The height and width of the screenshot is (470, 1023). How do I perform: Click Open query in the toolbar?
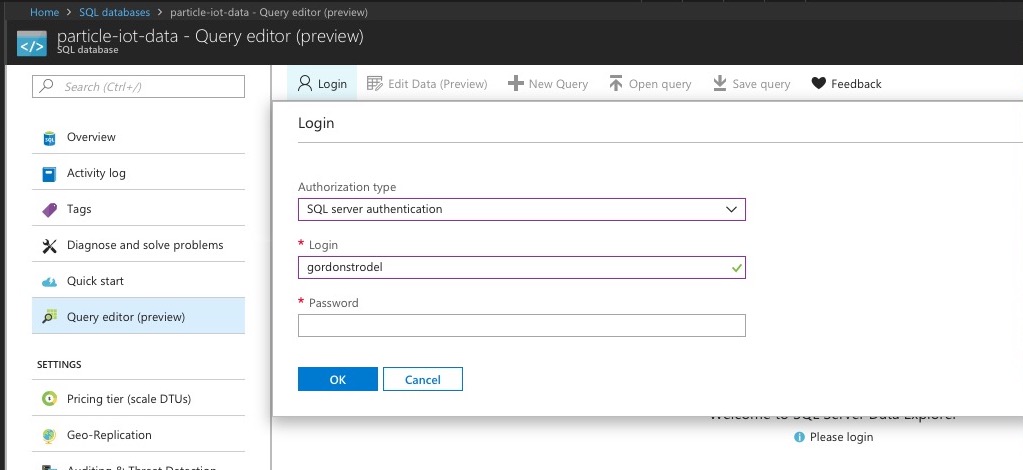[x=650, y=84]
